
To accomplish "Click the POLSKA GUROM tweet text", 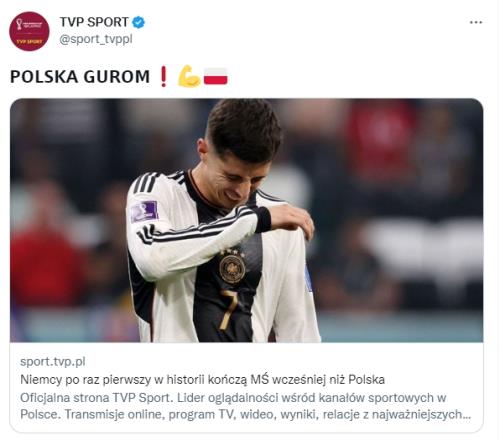I will coord(80,76).
